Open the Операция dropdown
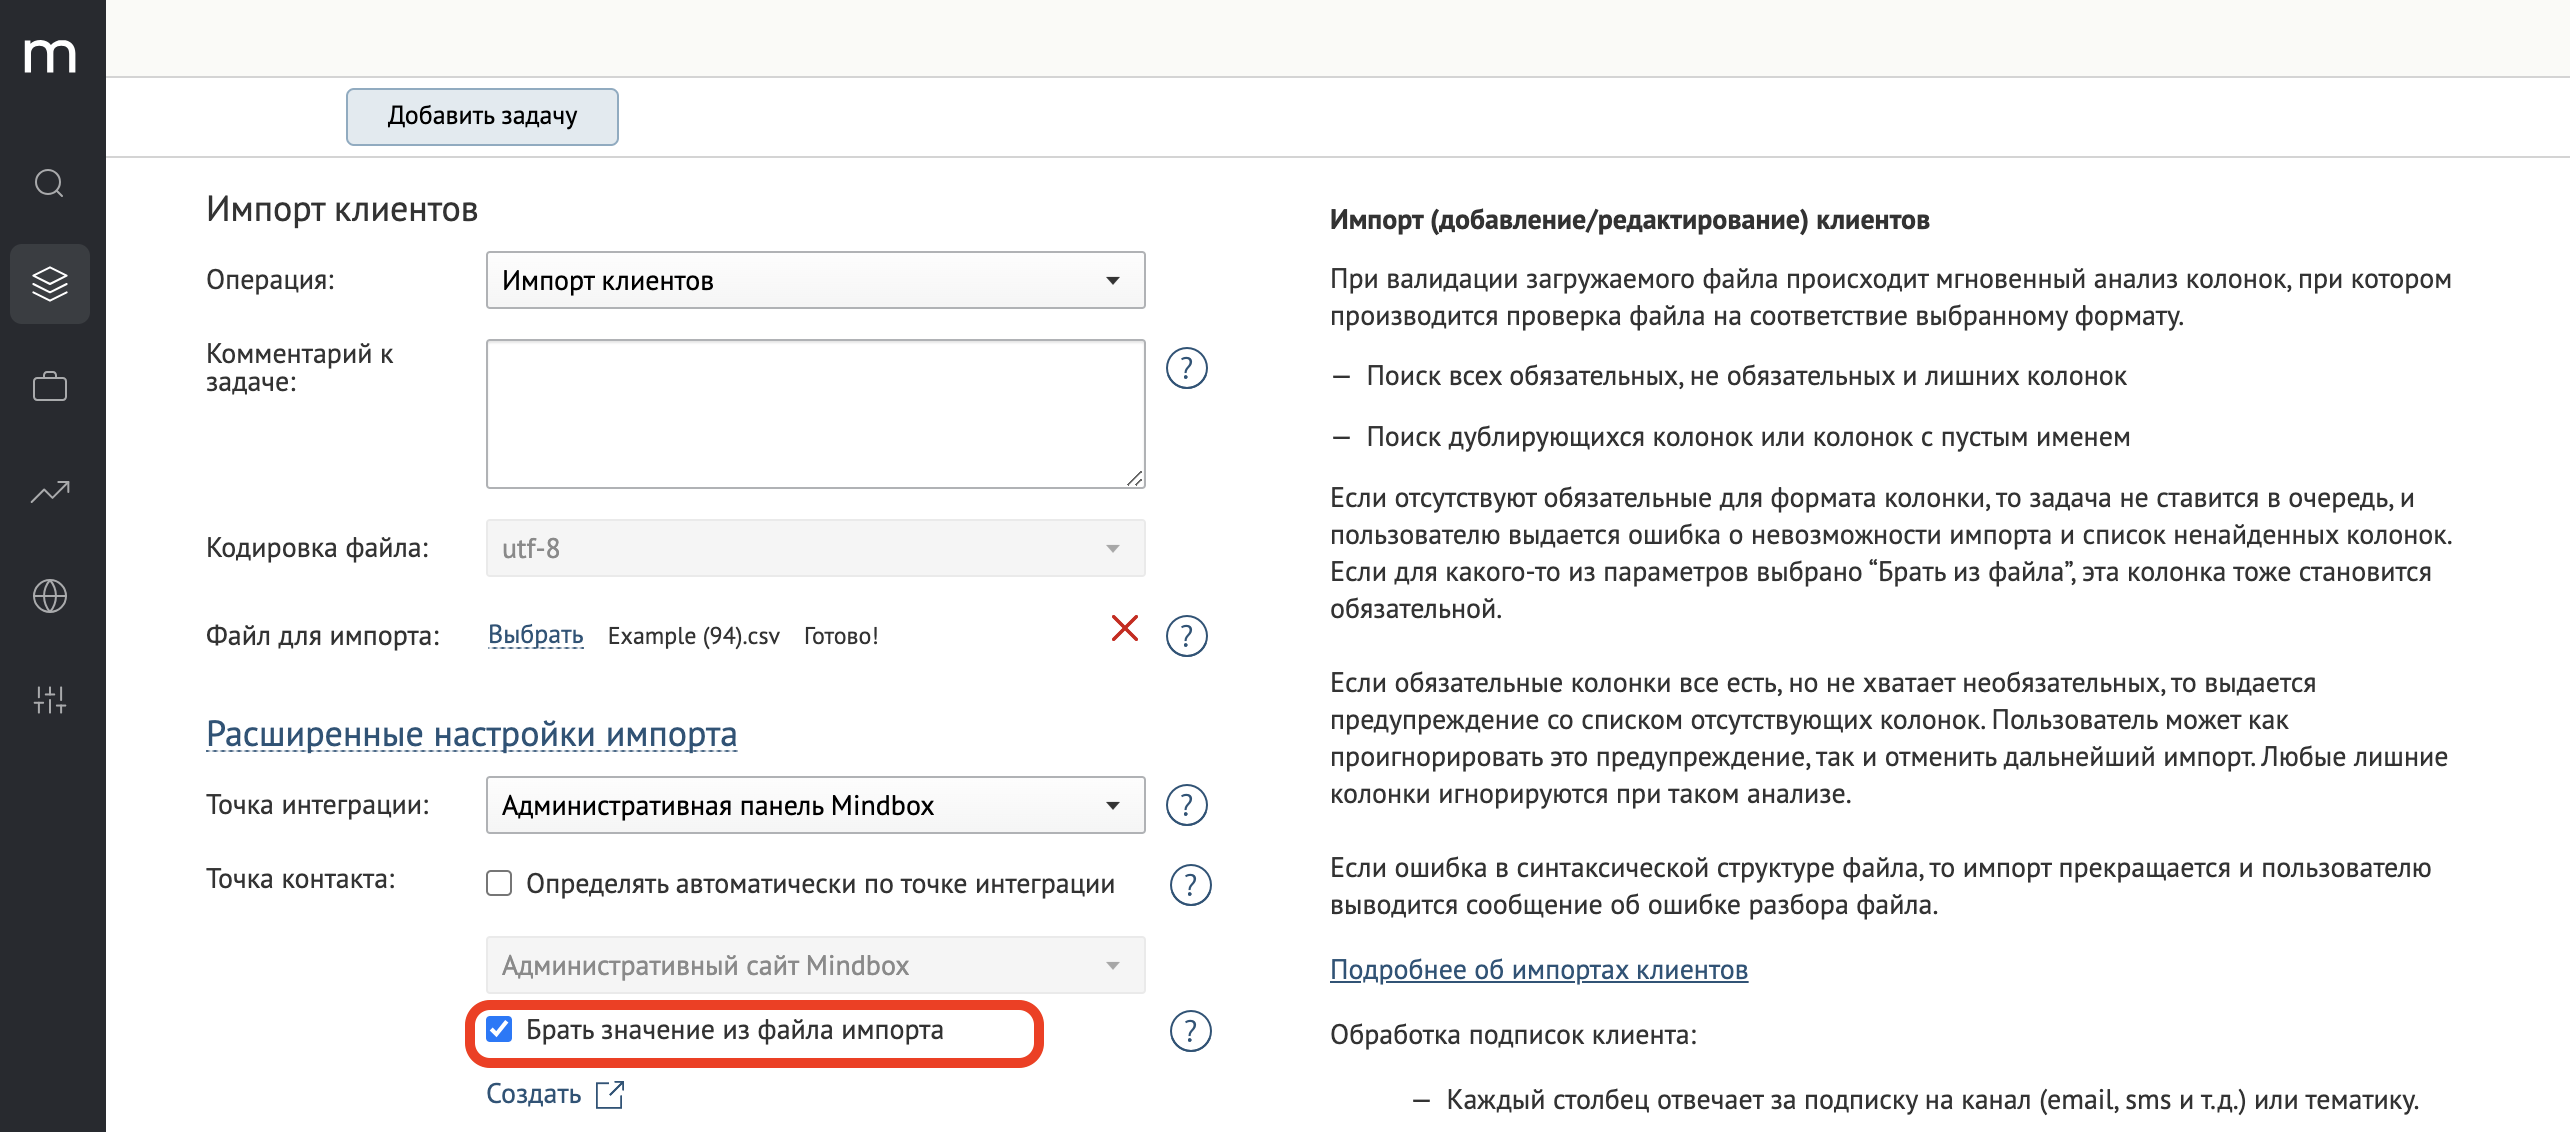This screenshot has width=2570, height=1132. coord(815,281)
